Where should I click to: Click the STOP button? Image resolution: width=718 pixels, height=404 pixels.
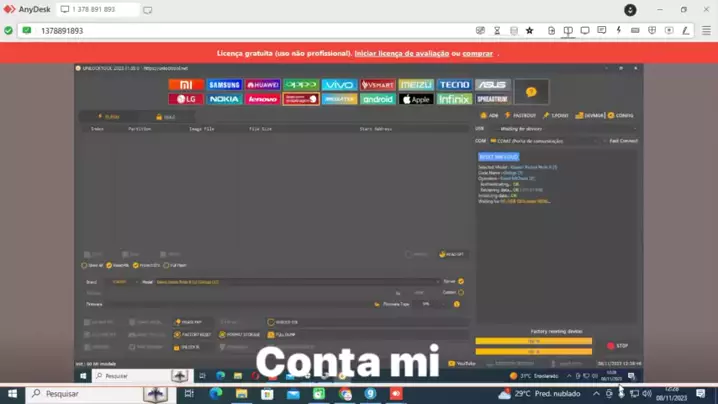618,346
